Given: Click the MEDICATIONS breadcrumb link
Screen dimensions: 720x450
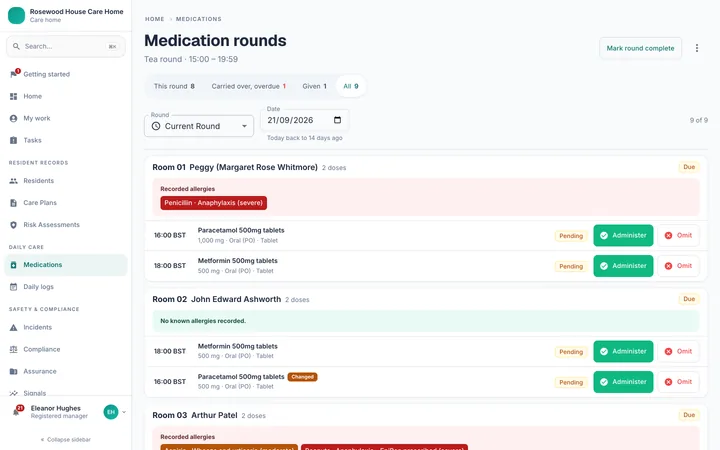Looking at the screenshot, I should click(x=198, y=19).
